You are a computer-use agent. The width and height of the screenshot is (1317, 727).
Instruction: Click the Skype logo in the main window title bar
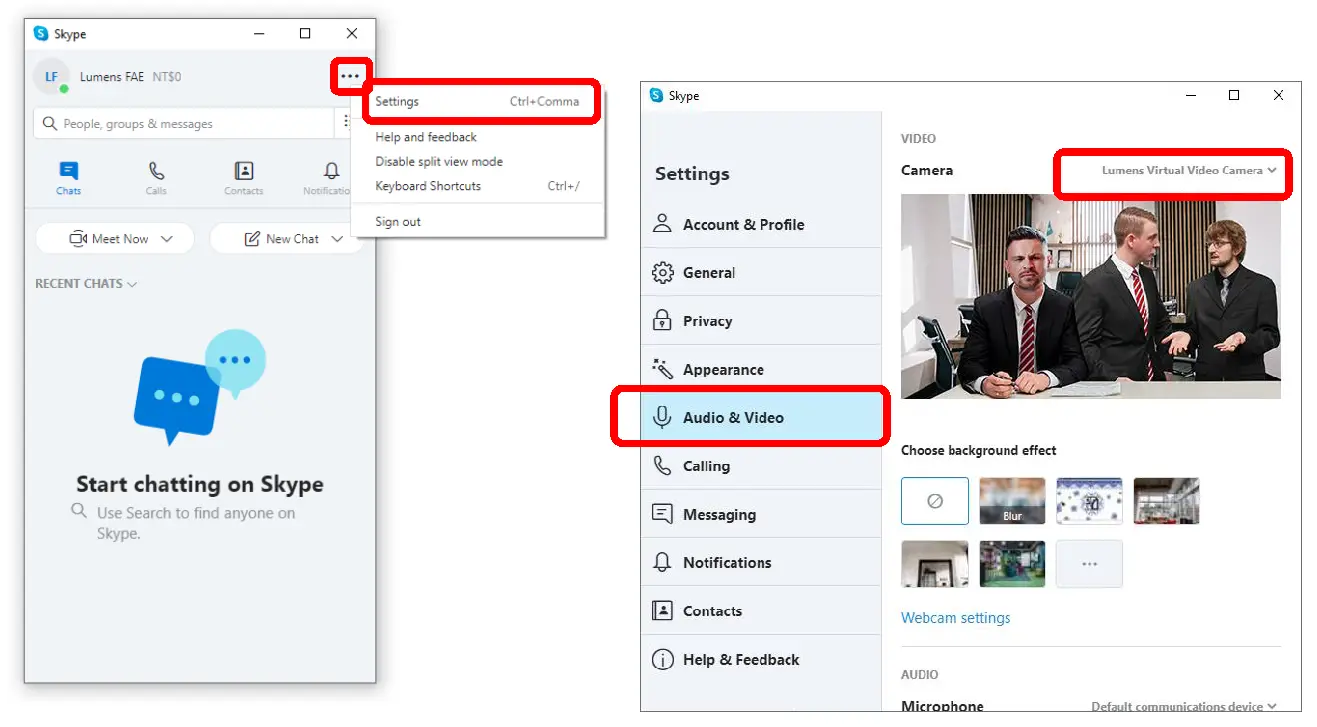[x=41, y=34]
